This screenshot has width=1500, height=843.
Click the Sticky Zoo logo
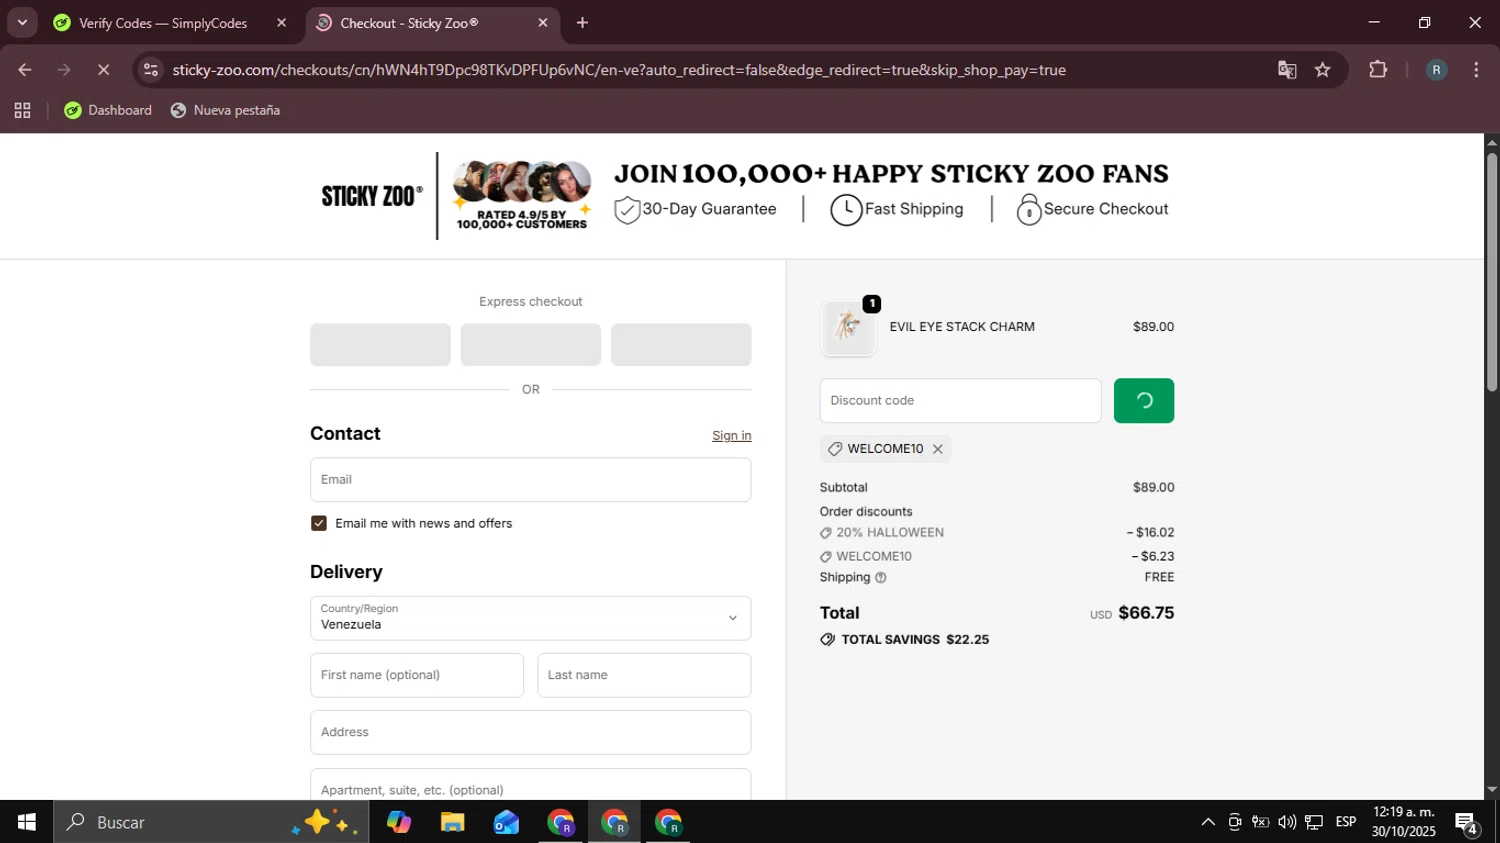[x=372, y=196]
